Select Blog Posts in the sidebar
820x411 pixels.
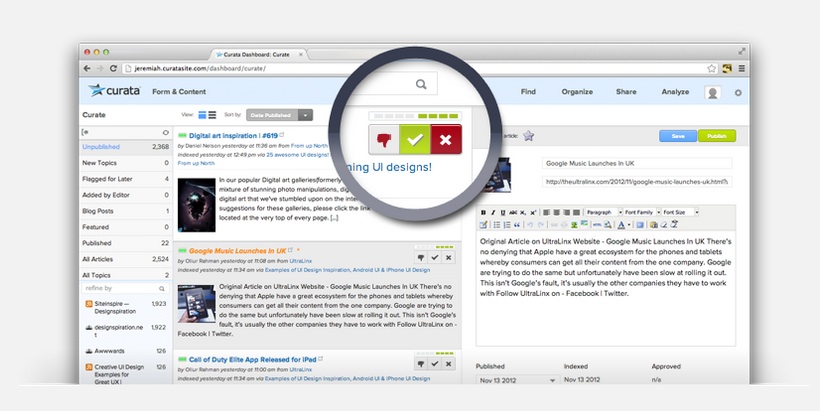pos(126,211)
